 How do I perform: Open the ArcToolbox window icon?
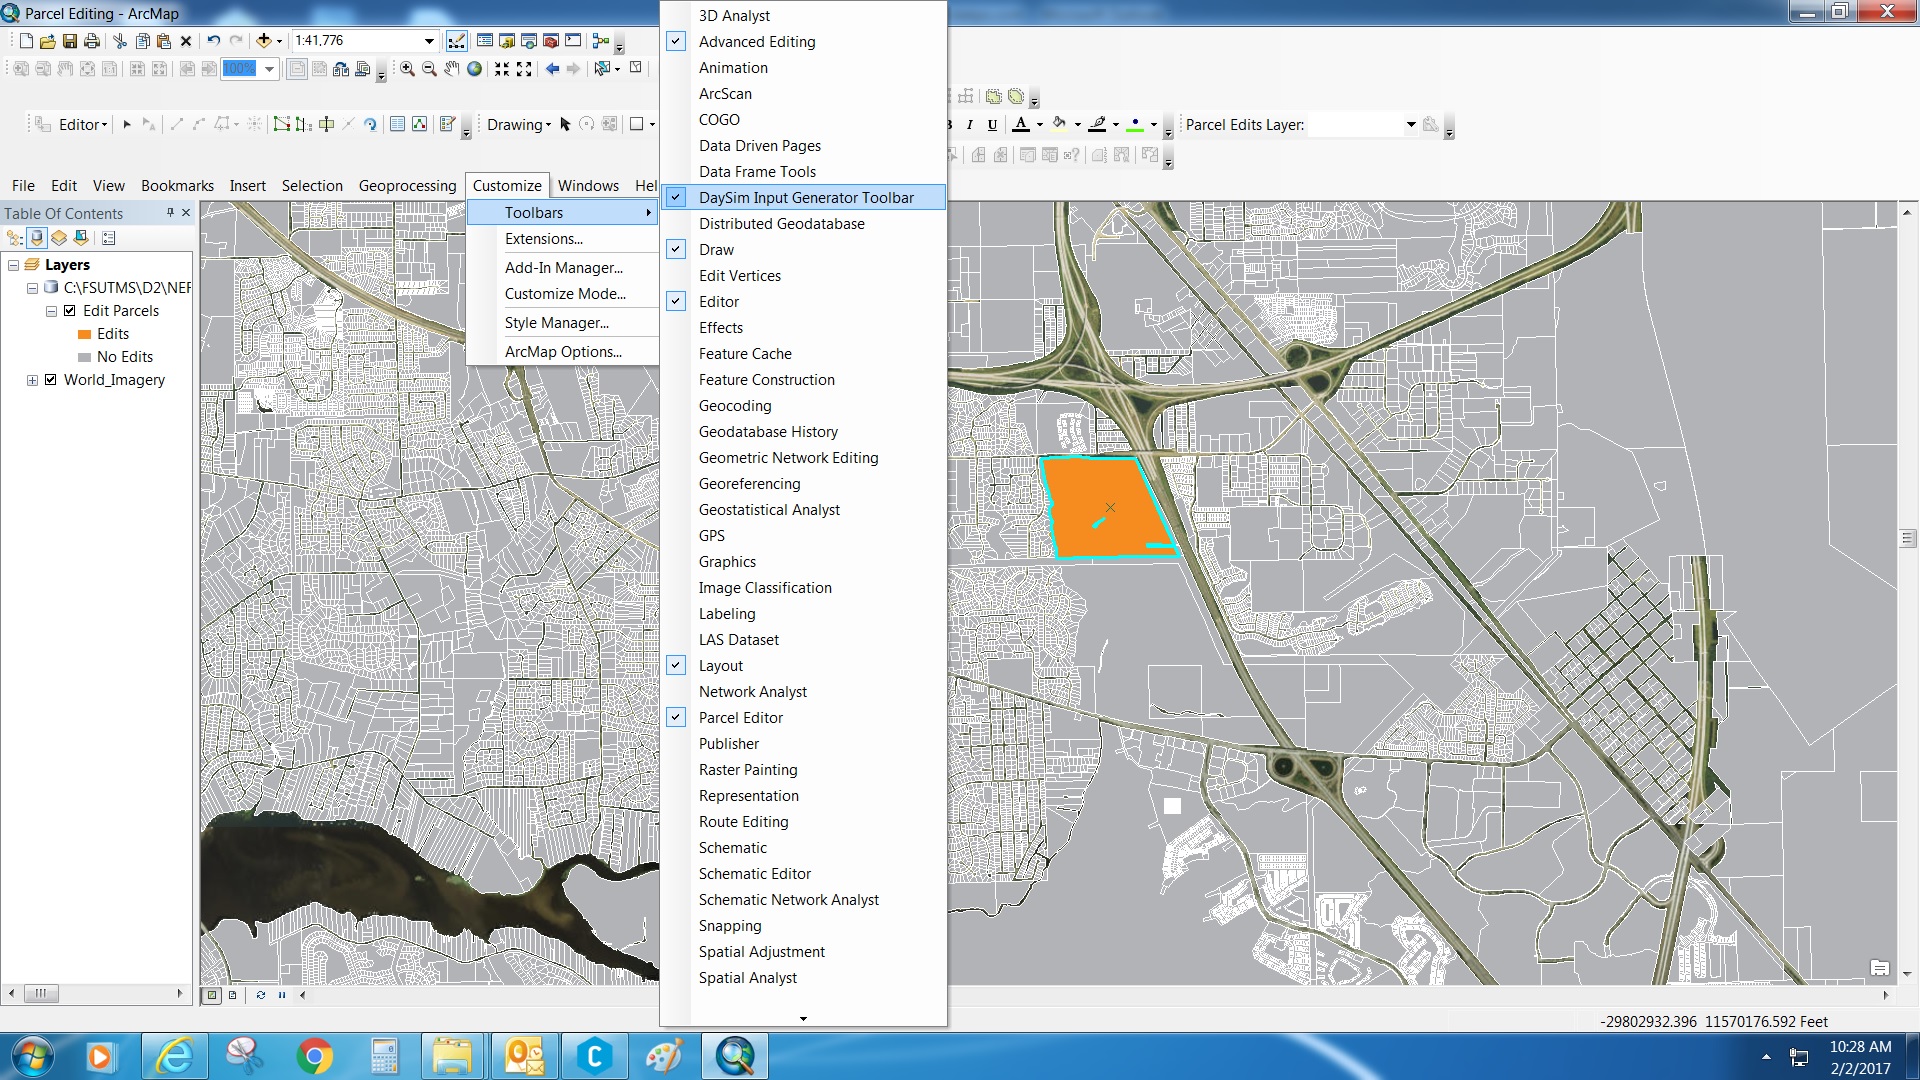tap(551, 41)
